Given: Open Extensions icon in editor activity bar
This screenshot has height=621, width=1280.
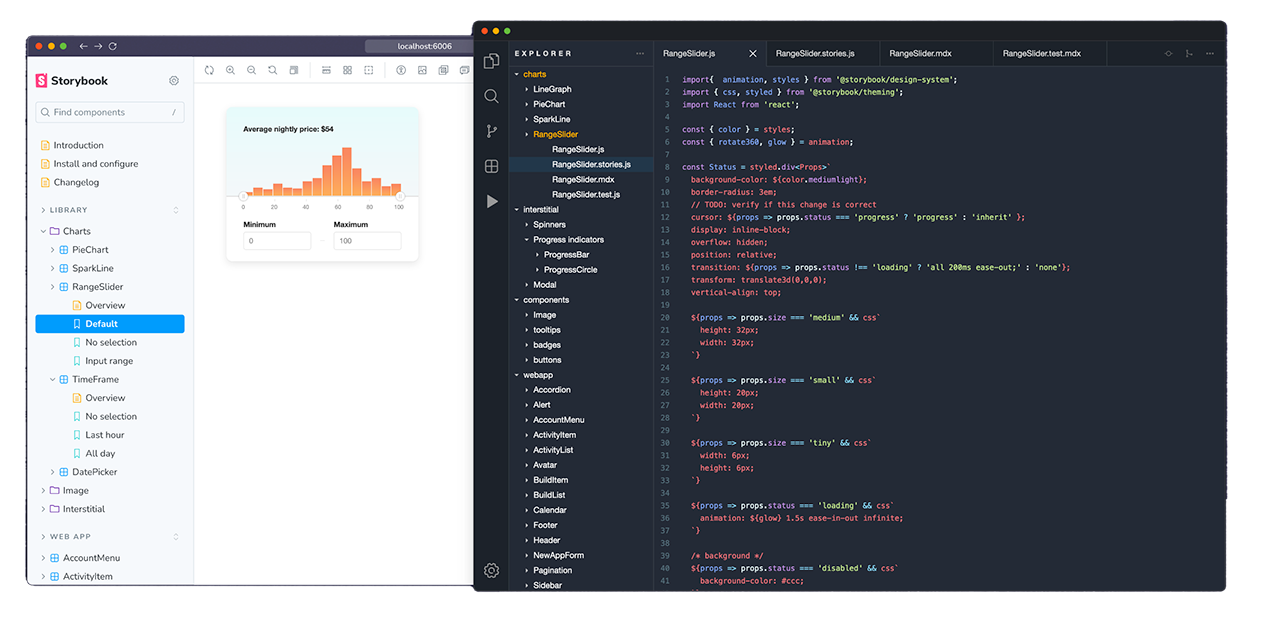Looking at the screenshot, I should tap(491, 166).
